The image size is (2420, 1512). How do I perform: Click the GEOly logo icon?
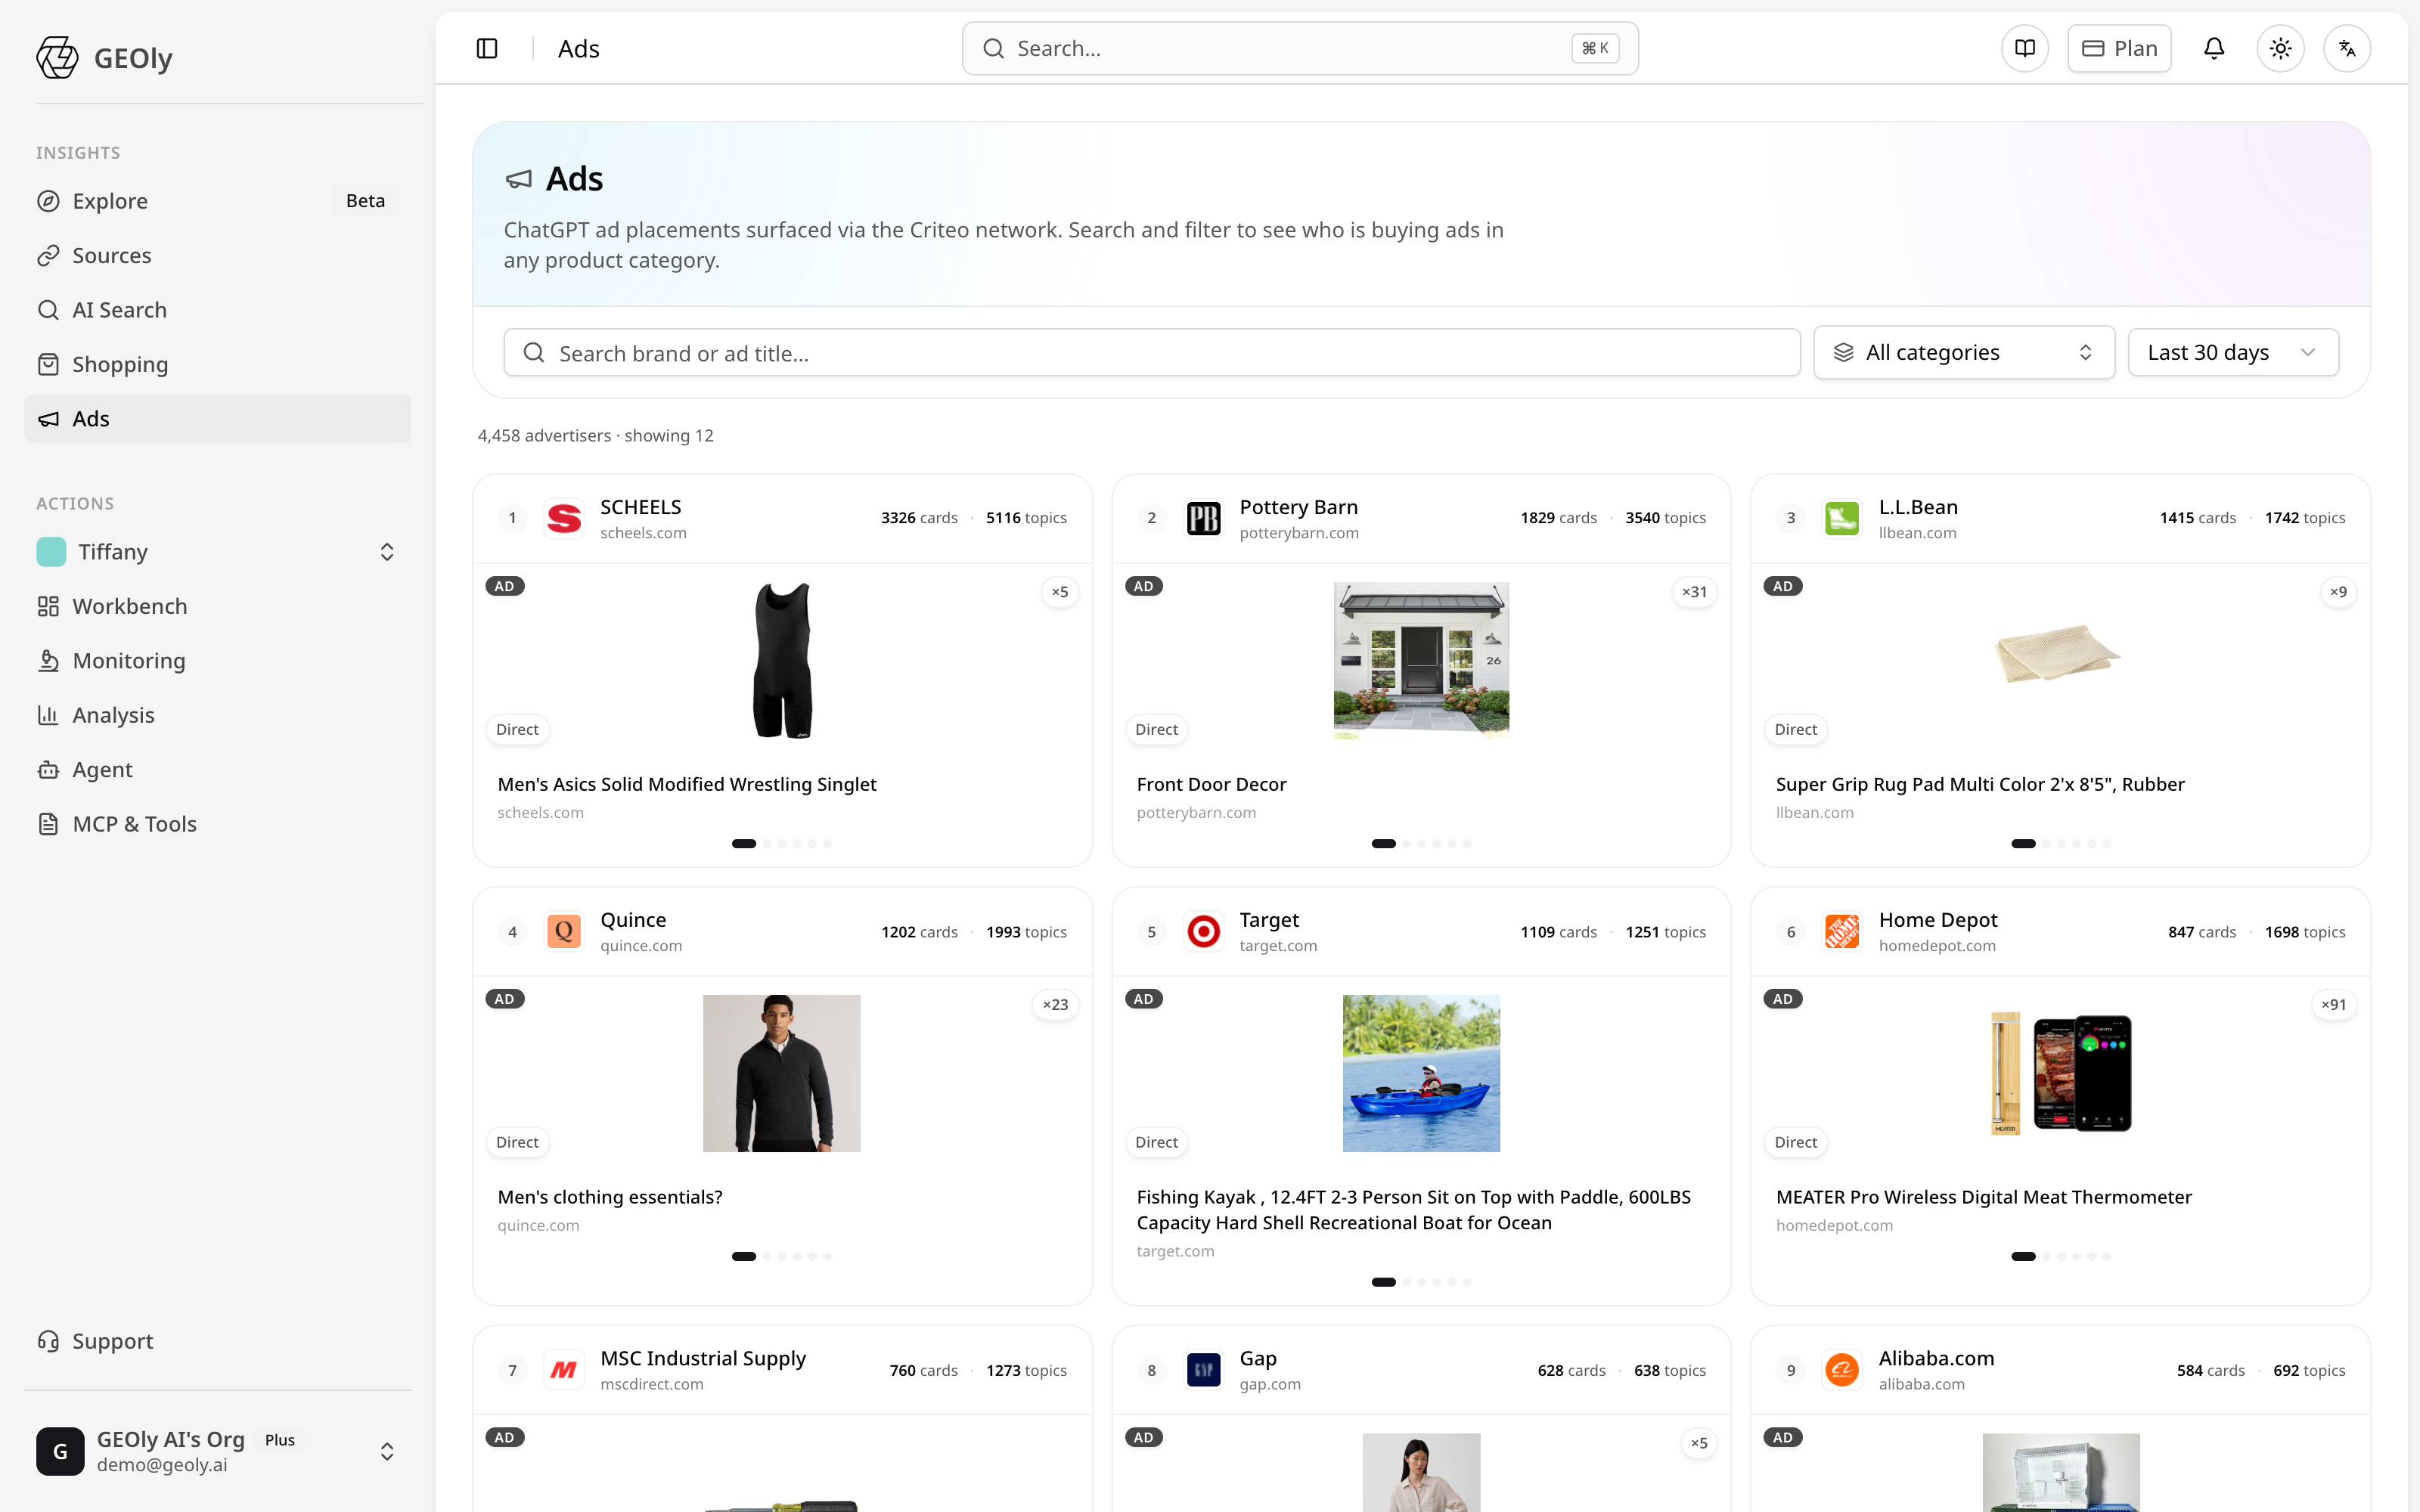tap(57, 57)
